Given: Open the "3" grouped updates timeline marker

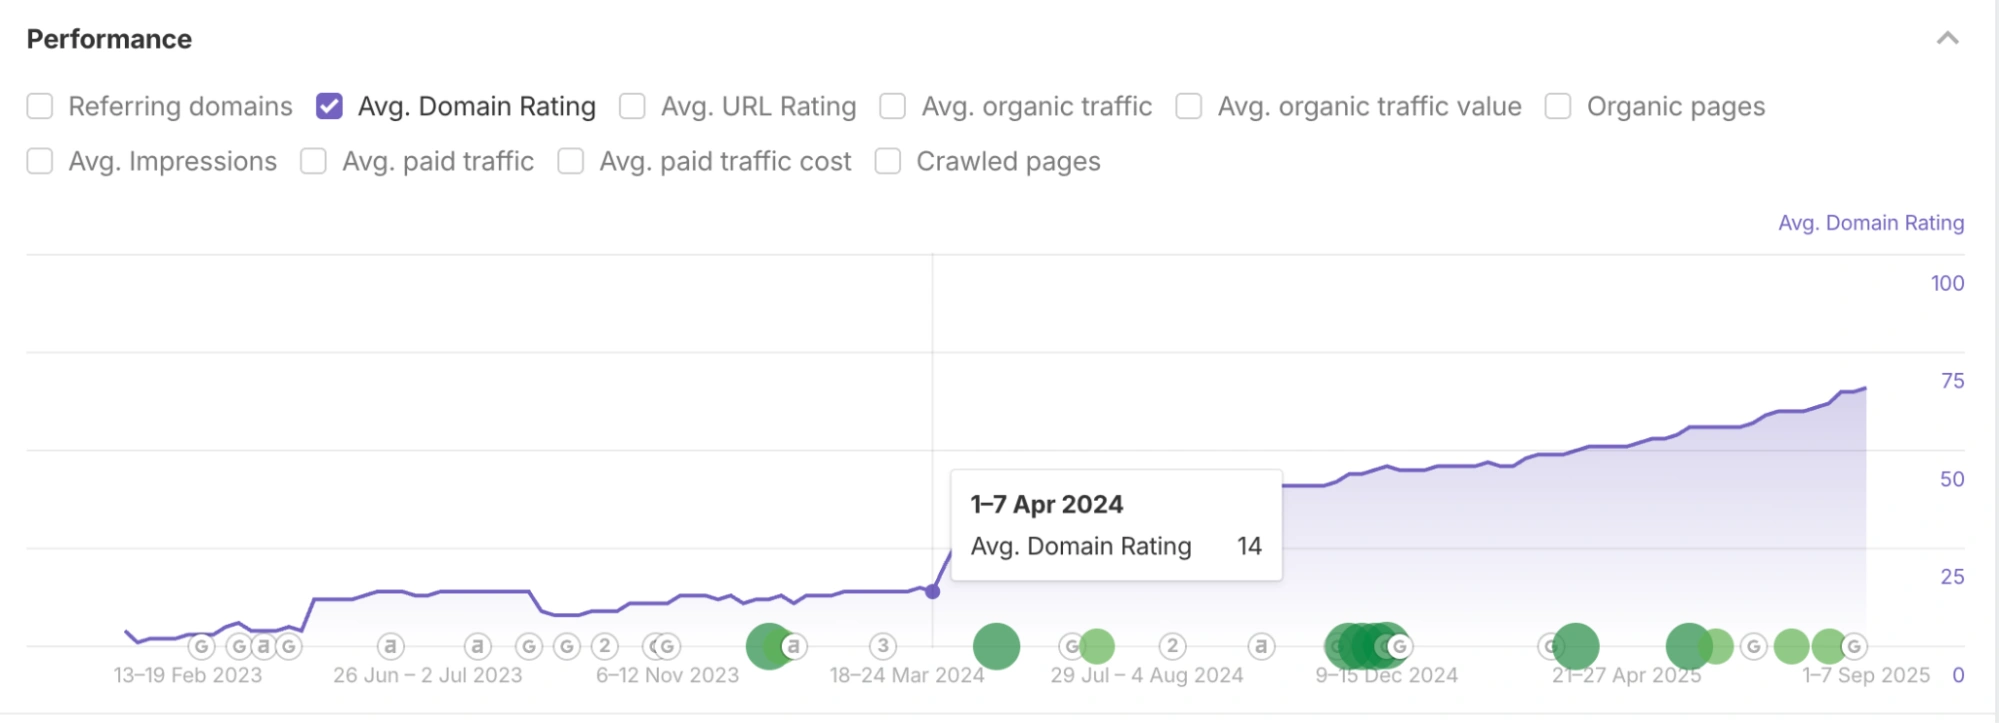Looking at the screenshot, I should pyautogui.click(x=882, y=646).
